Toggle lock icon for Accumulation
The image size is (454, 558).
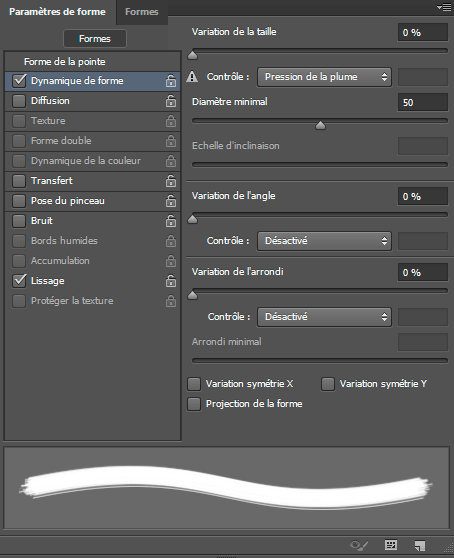[171, 260]
